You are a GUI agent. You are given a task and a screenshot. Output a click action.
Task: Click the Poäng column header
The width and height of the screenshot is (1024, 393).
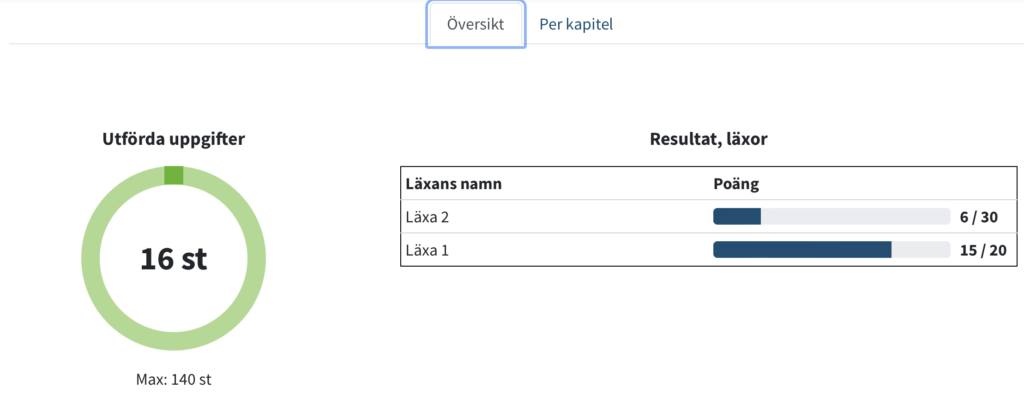[736, 184]
